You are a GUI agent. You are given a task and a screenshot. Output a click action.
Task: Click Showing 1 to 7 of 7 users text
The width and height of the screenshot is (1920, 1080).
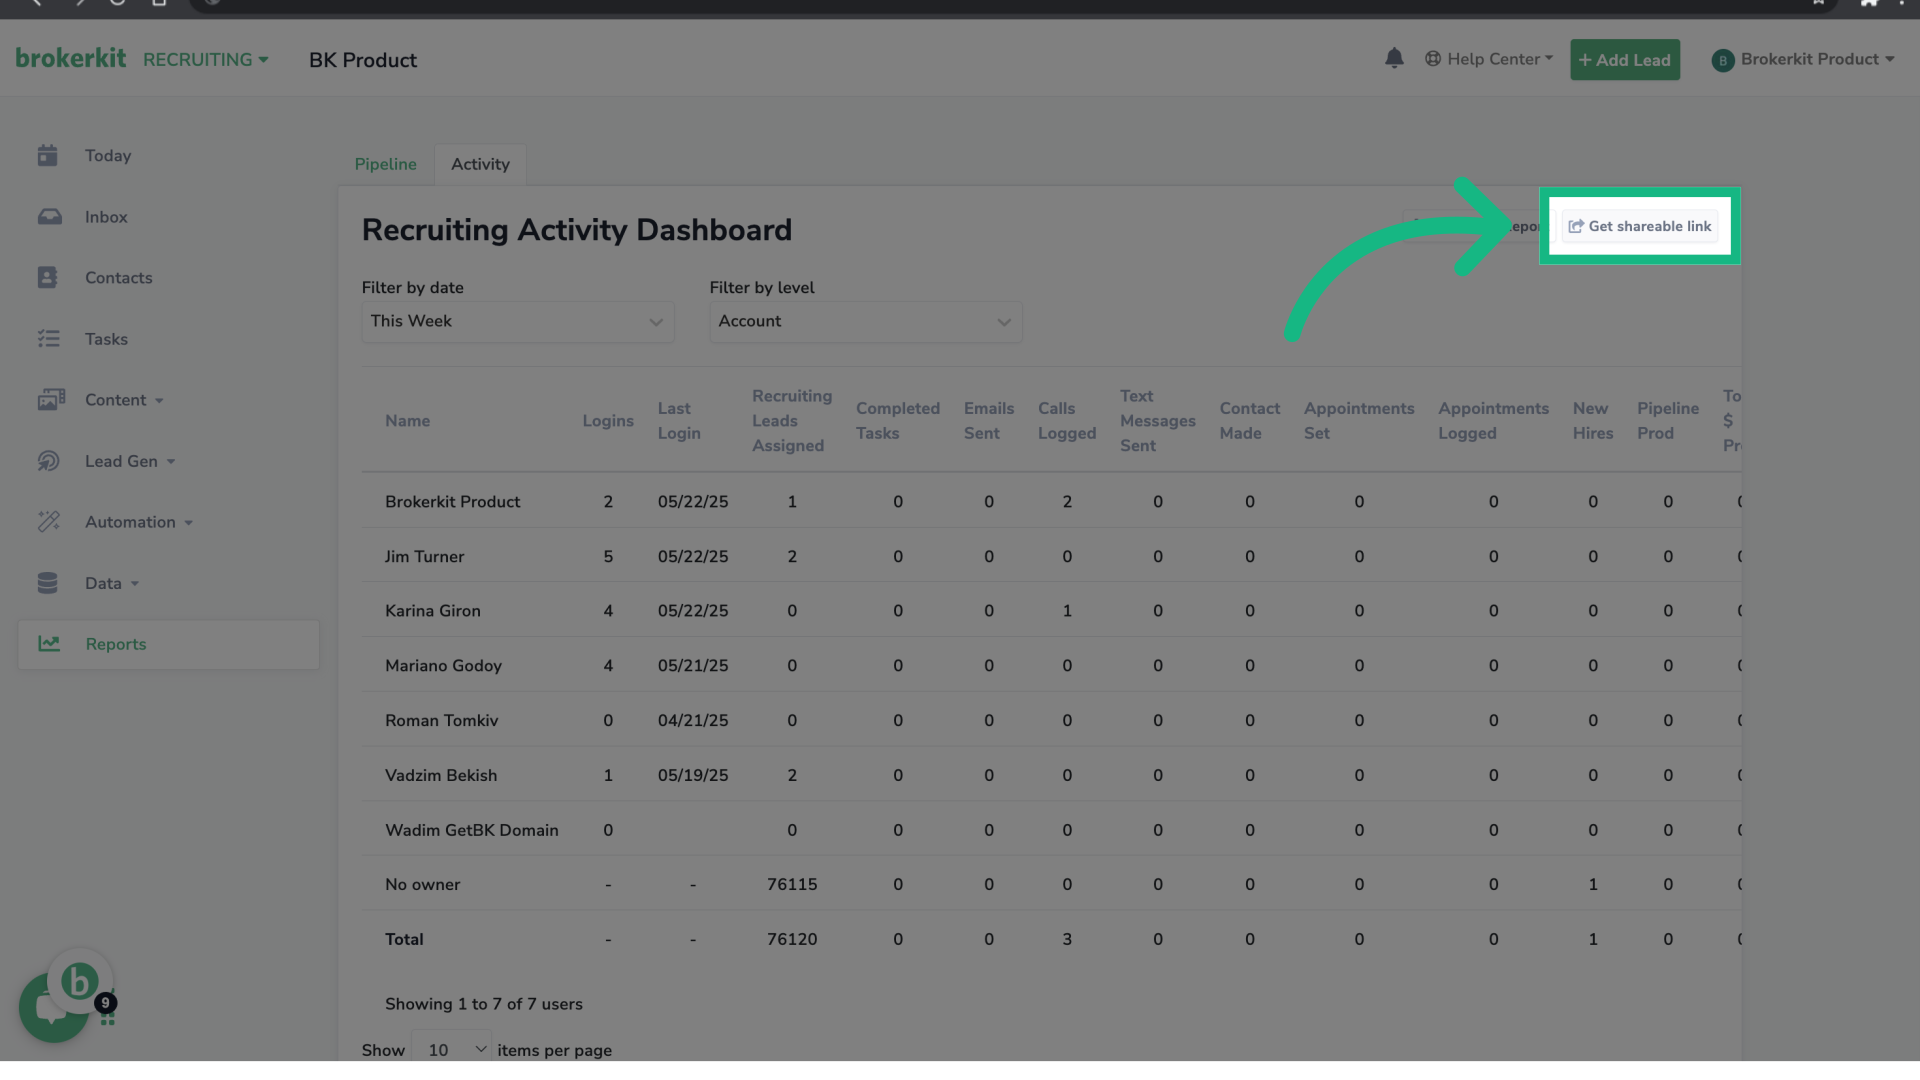(x=483, y=1004)
